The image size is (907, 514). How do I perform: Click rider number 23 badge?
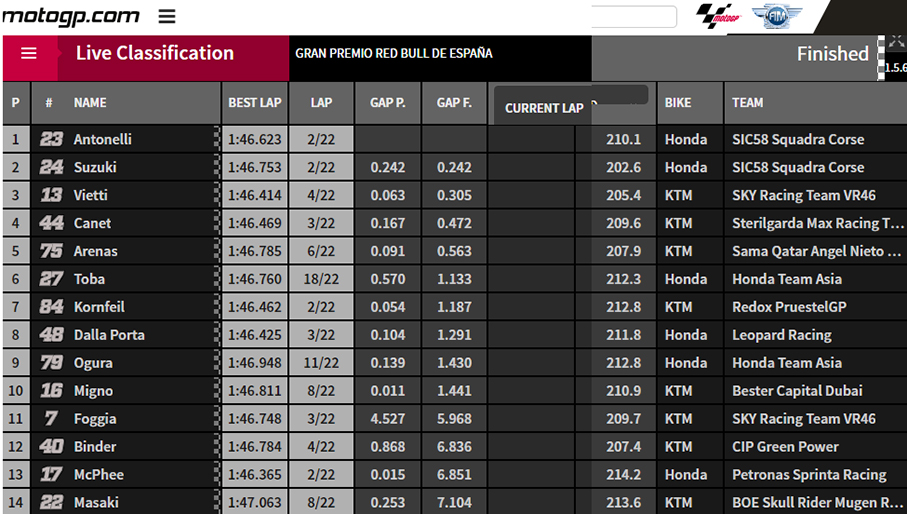[x=51, y=140]
